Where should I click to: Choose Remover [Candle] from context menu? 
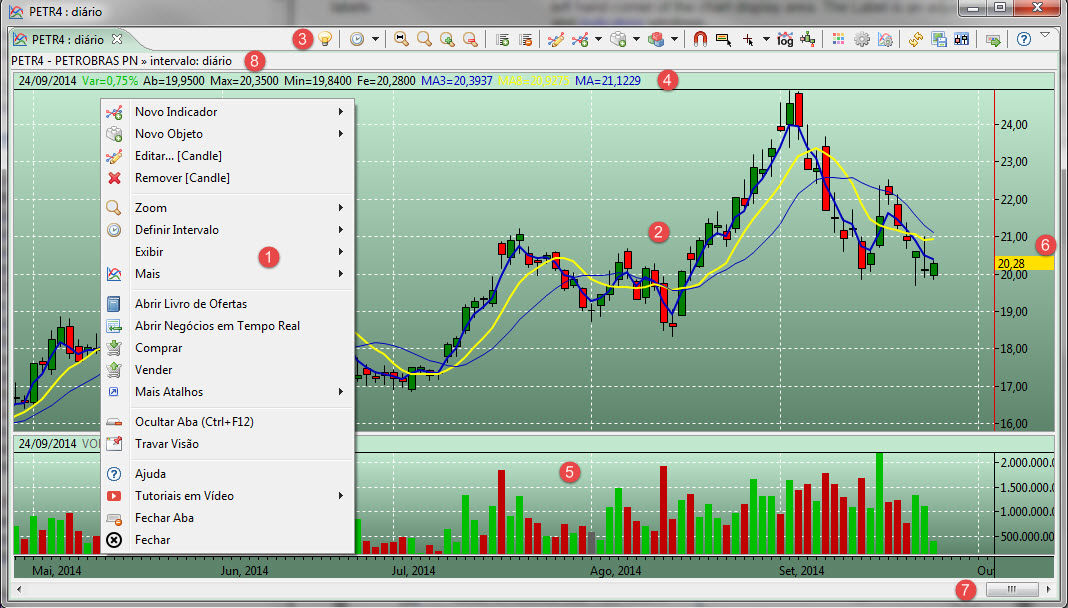point(228,178)
